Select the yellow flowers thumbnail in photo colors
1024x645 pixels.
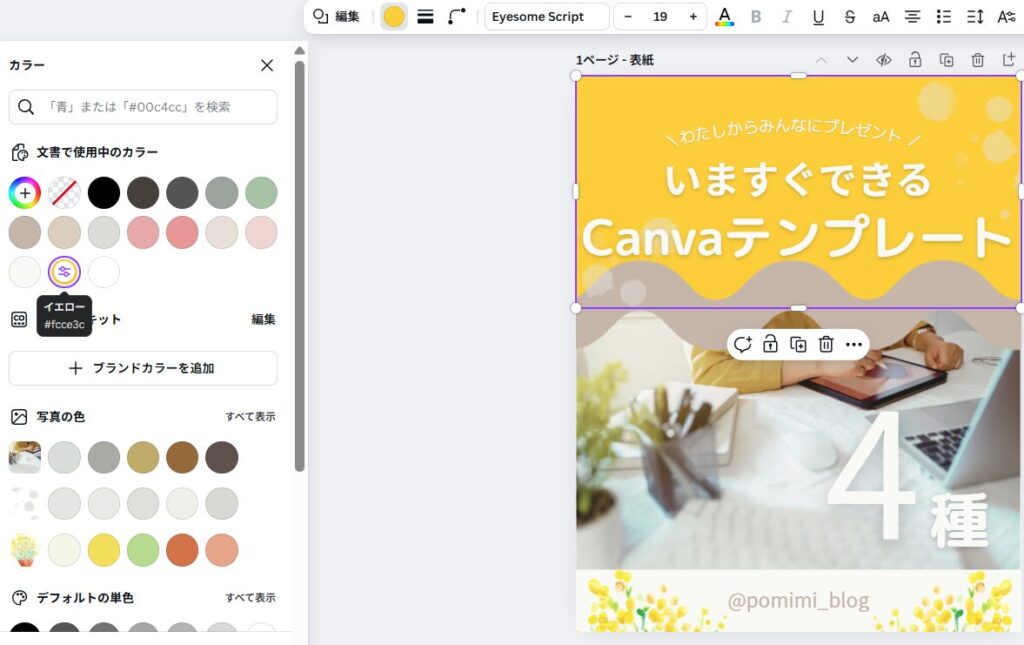point(25,550)
